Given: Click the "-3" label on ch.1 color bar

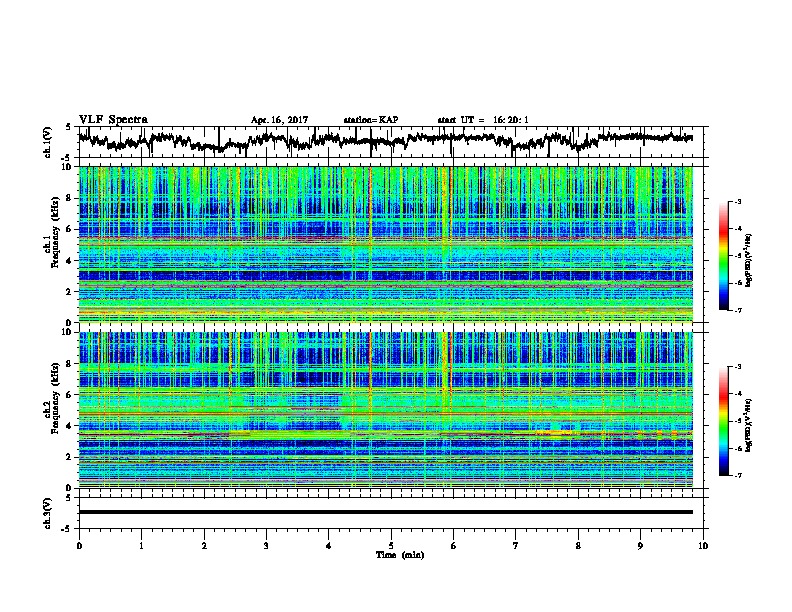Looking at the screenshot, I should click(737, 201).
